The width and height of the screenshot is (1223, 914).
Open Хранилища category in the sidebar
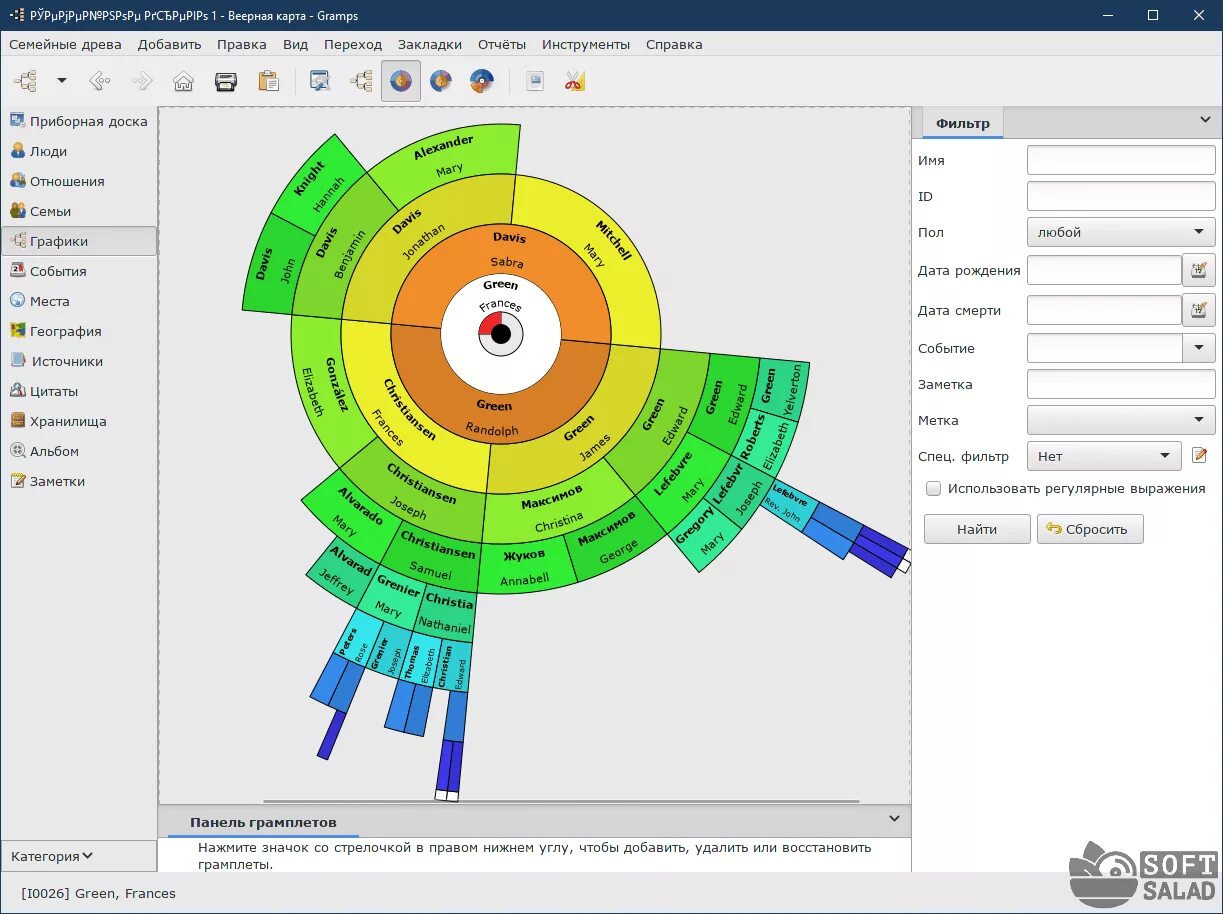coord(79,421)
